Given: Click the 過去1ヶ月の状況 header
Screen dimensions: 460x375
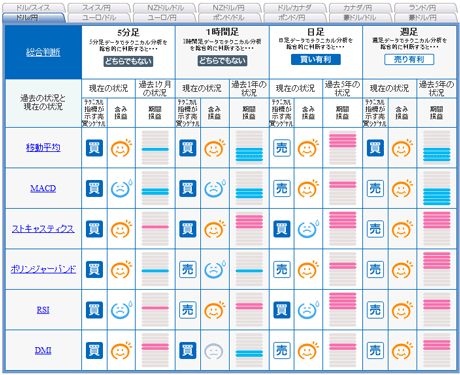Looking at the screenshot, I should (155, 89).
